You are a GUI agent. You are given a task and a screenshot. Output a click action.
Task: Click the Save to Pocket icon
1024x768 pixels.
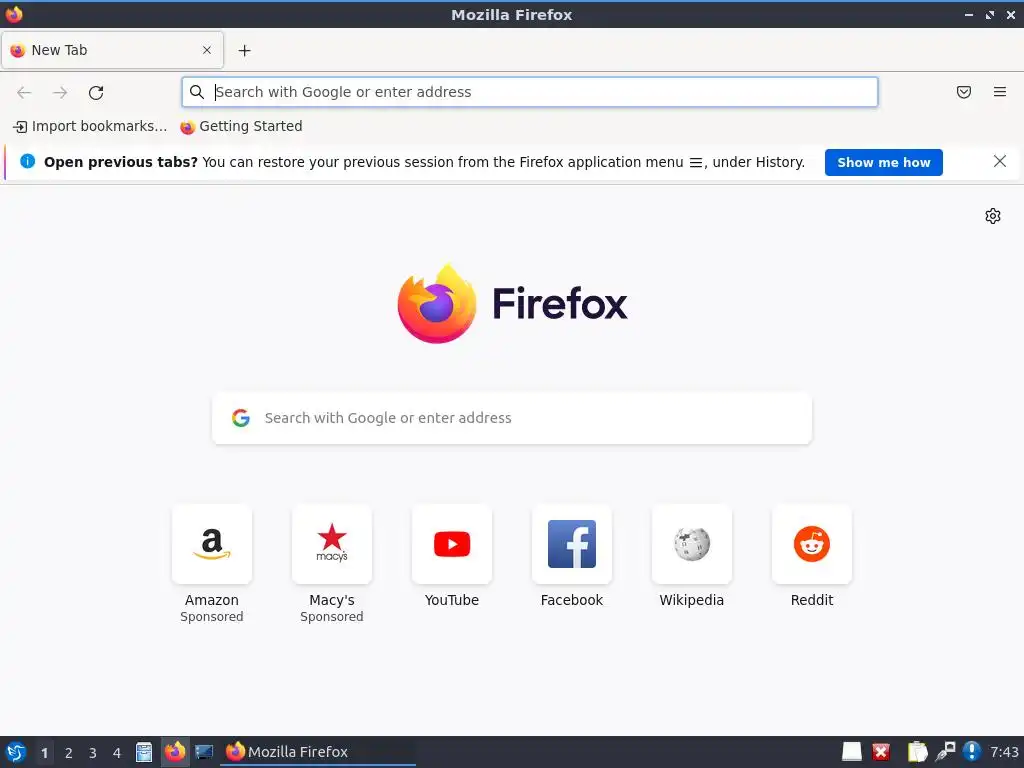point(964,92)
